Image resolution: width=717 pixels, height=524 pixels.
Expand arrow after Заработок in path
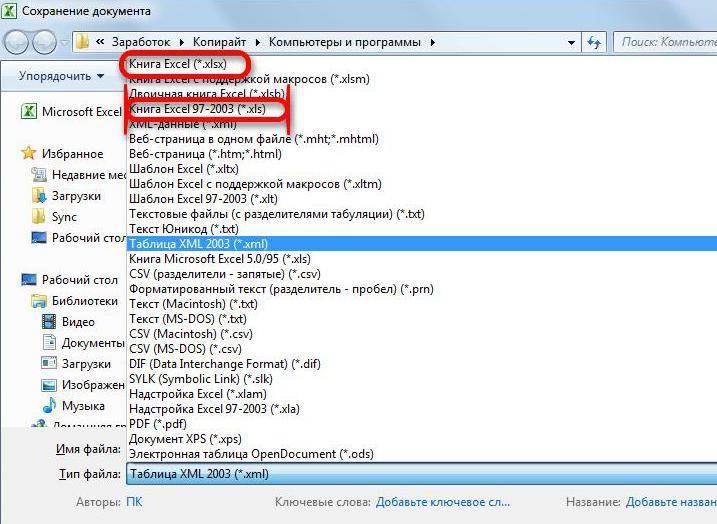coord(182,43)
